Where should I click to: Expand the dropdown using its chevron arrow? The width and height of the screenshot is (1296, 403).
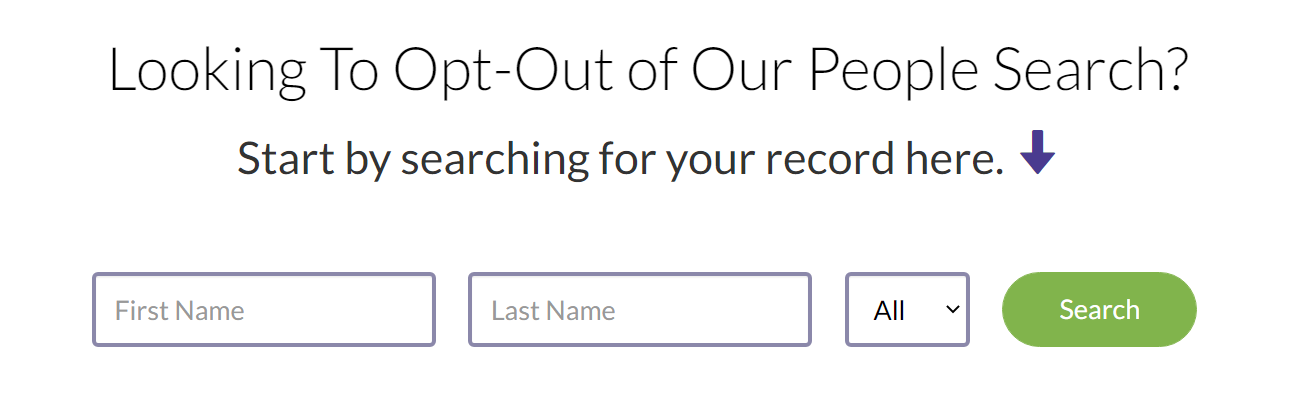(953, 309)
